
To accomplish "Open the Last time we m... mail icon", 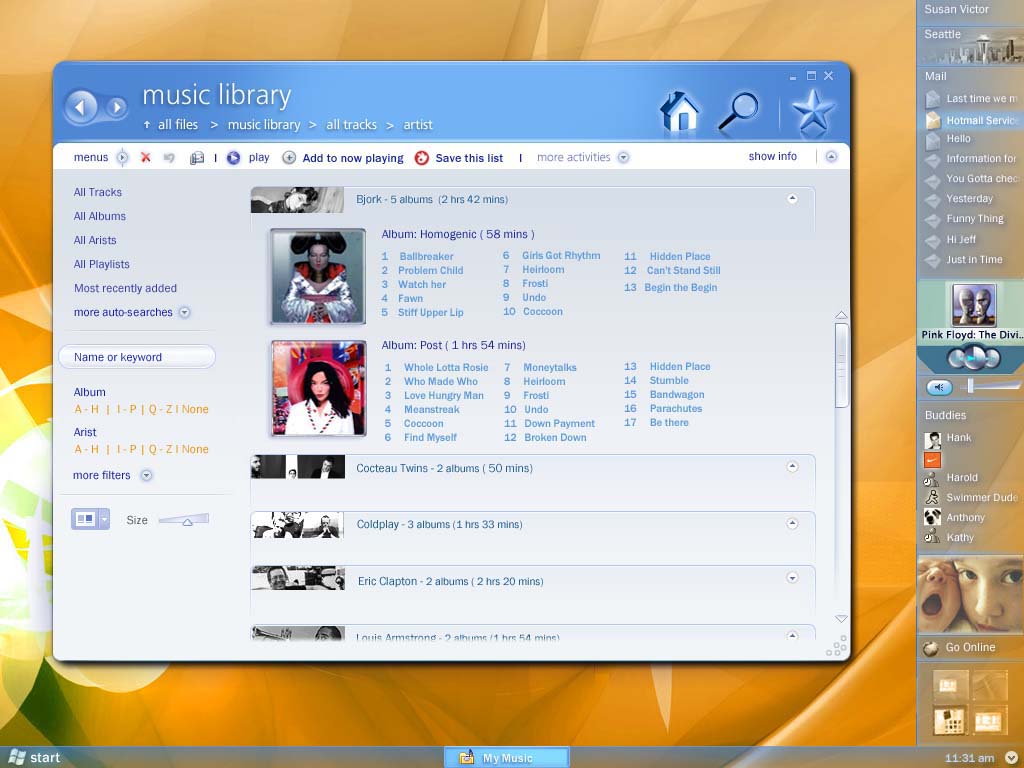I will point(933,99).
